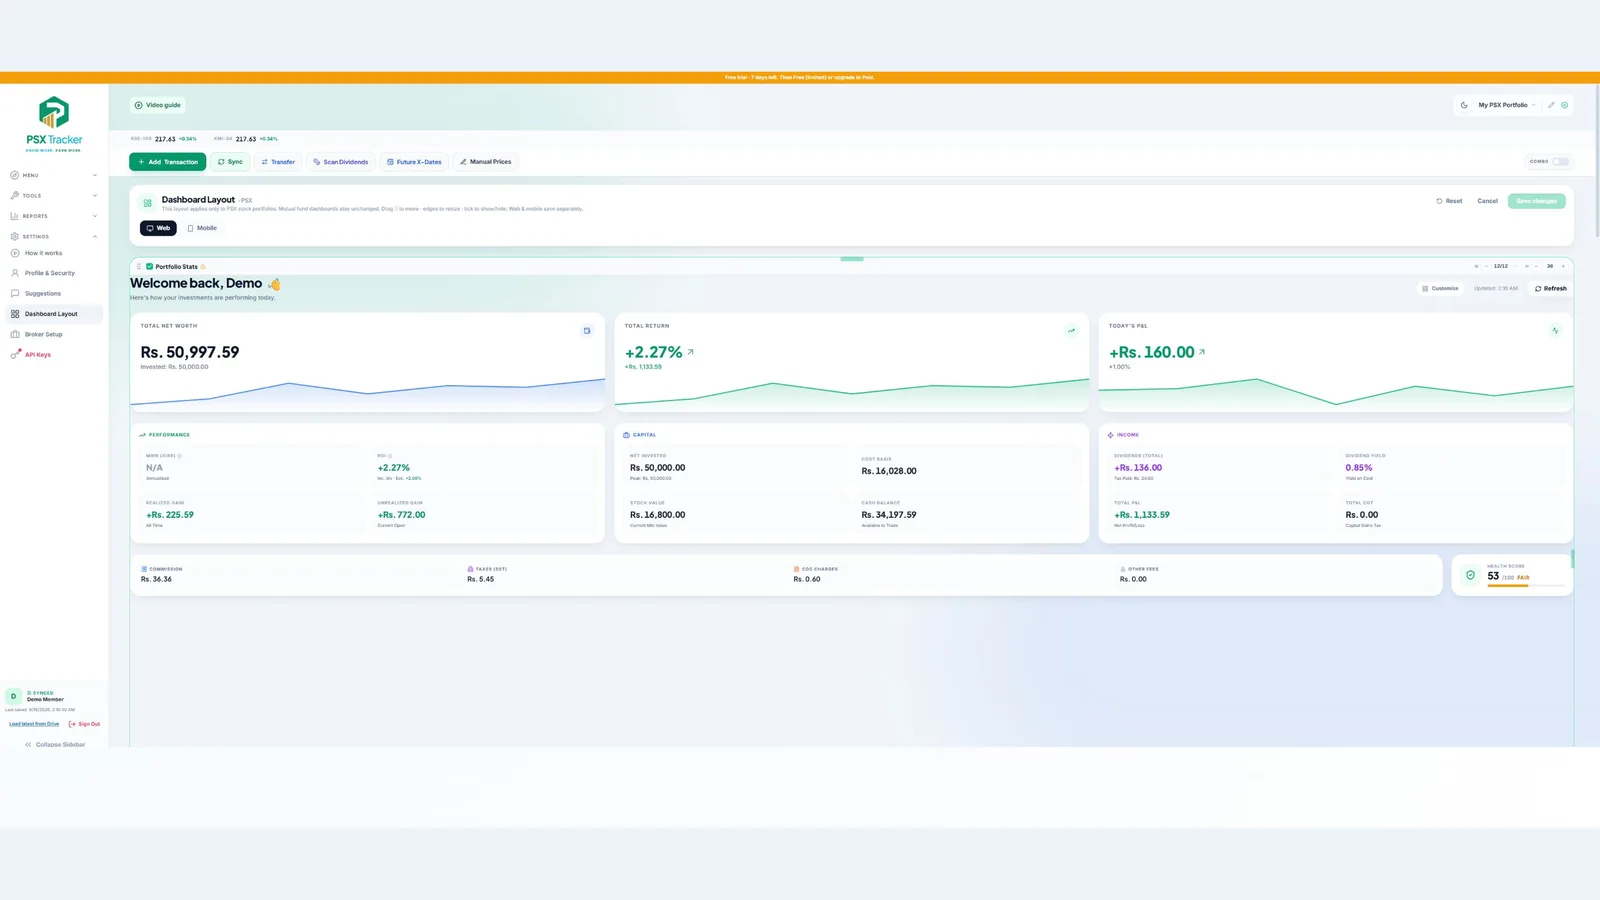Click the pencil edit icon beside My PSX Portfolio
Image resolution: width=1600 pixels, height=900 pixels.
pos(1551,105)
